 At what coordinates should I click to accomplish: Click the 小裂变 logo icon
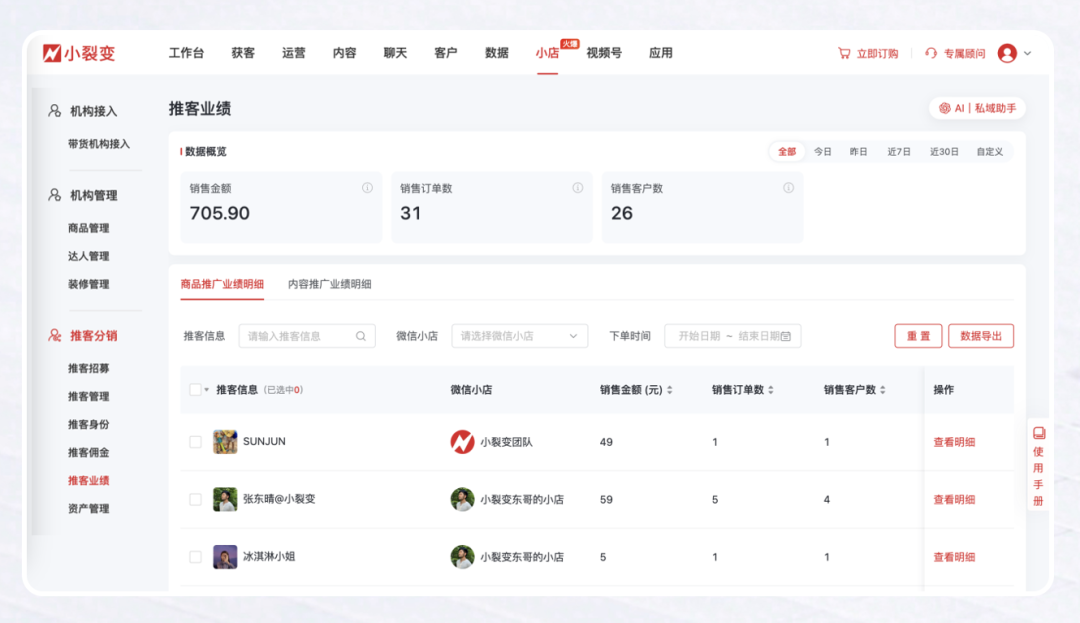tap(50, 53)
